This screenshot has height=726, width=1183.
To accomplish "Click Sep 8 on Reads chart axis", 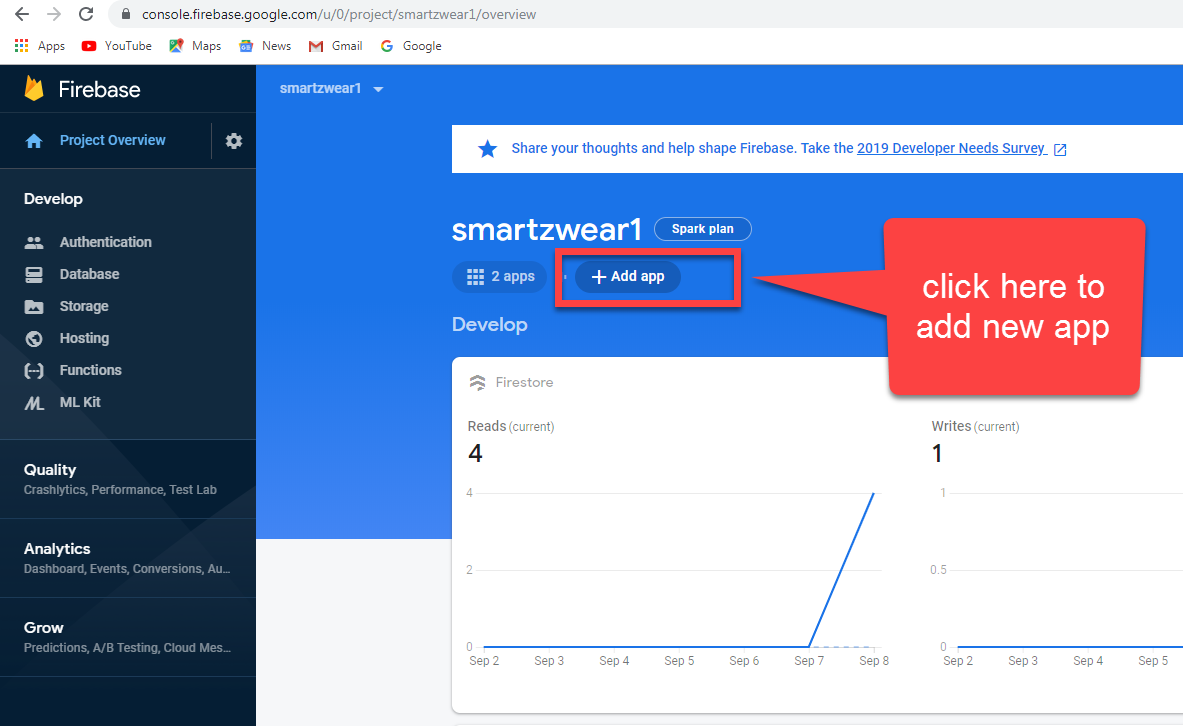I will [x=874, y=661].
